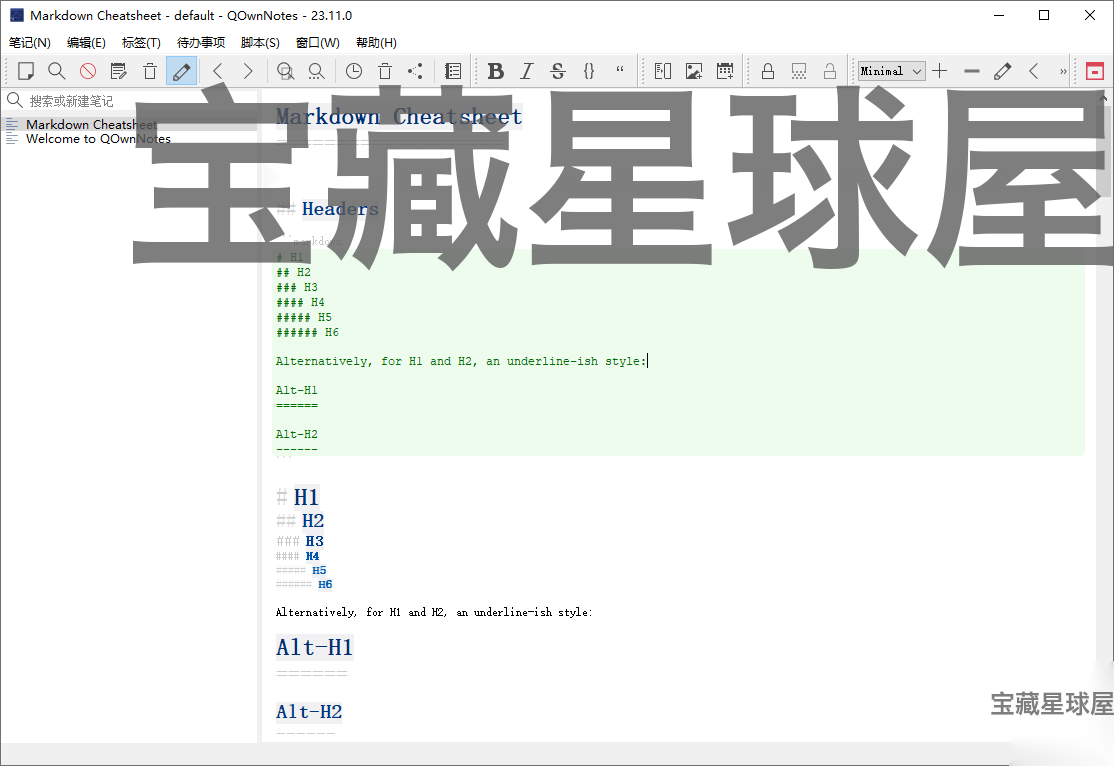This screenshot has width=1114, height=766.
Task: Apply bold formatting
Action: tap(496, 71)
